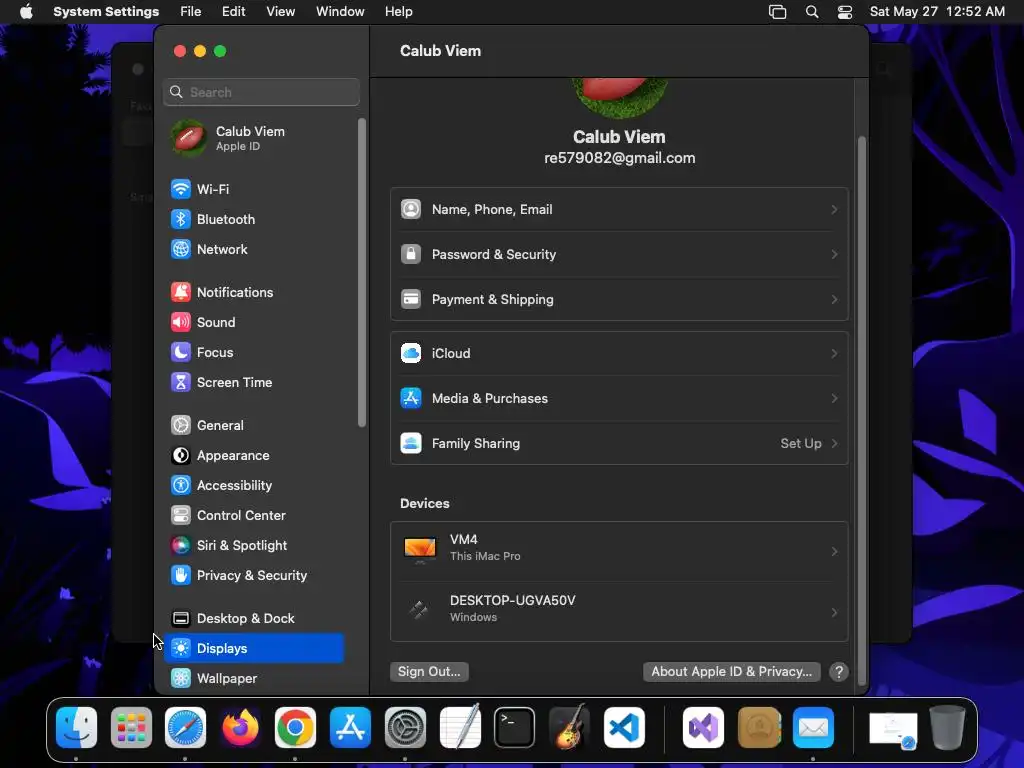The height and width of the screenshot is (768, 1024).
Task: Open Contacts from the Dock
Action: click(x=759, y=728)
